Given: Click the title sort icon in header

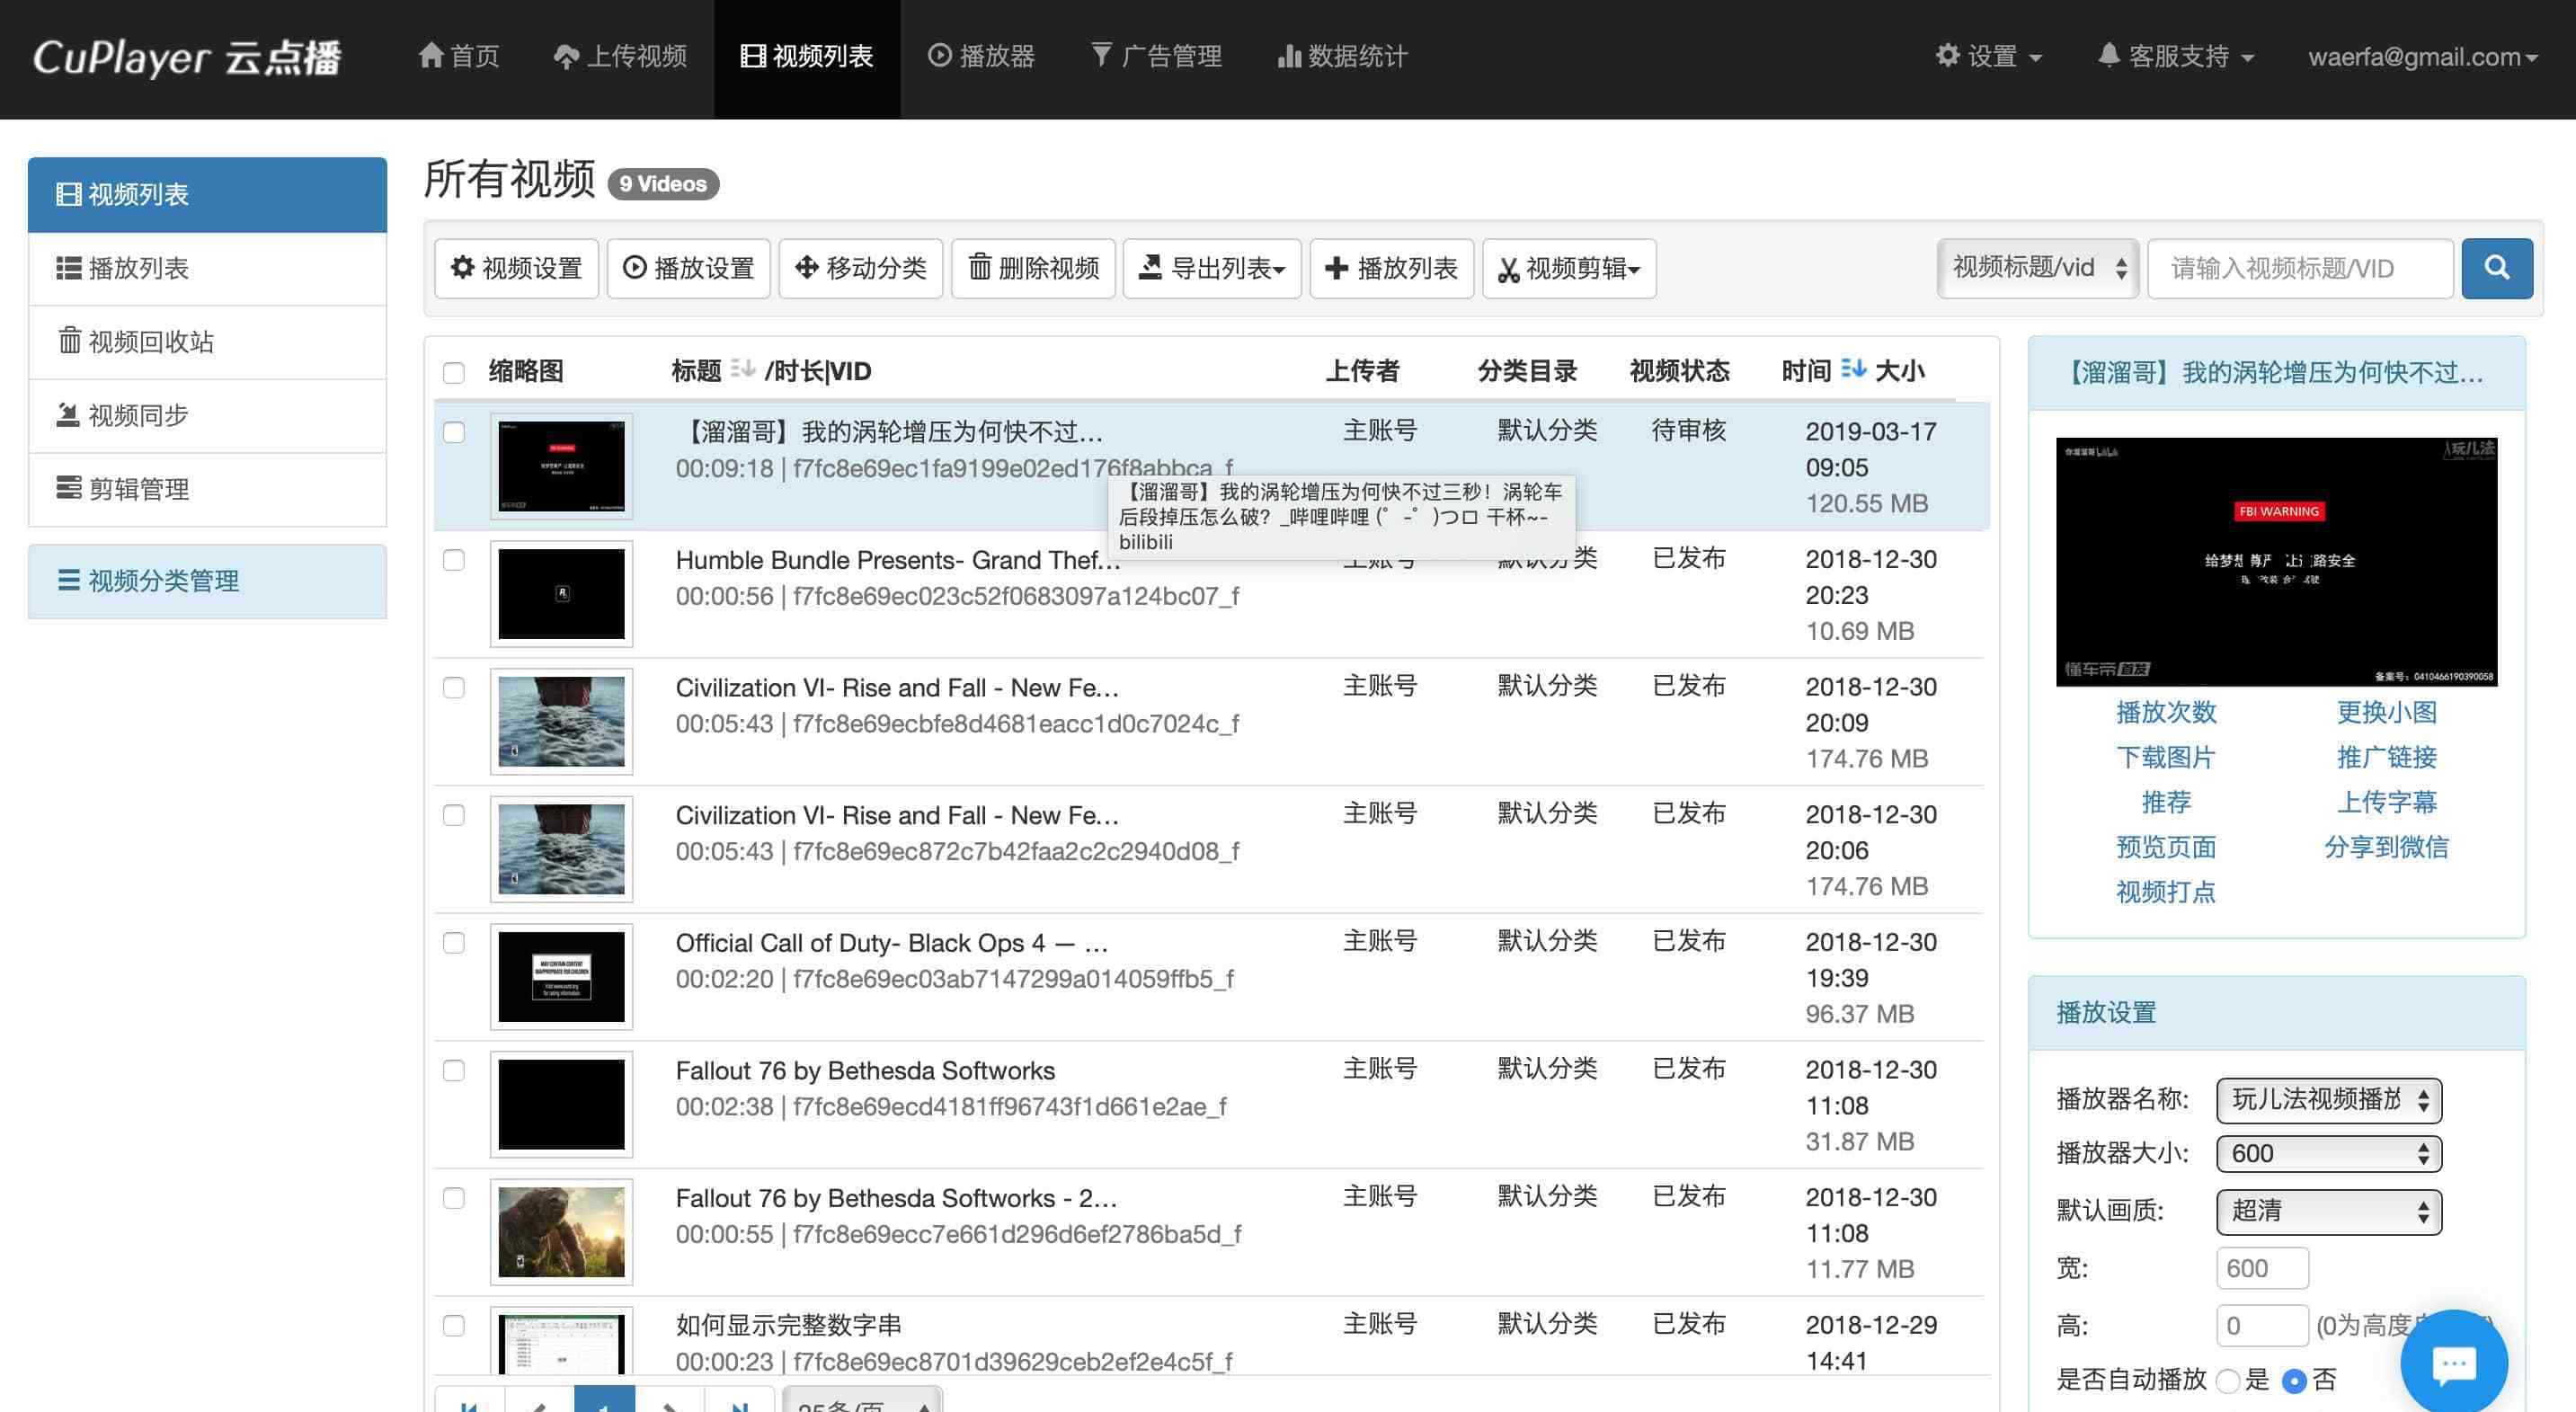Looking at the screenshot, I should [x=742, y=369].
